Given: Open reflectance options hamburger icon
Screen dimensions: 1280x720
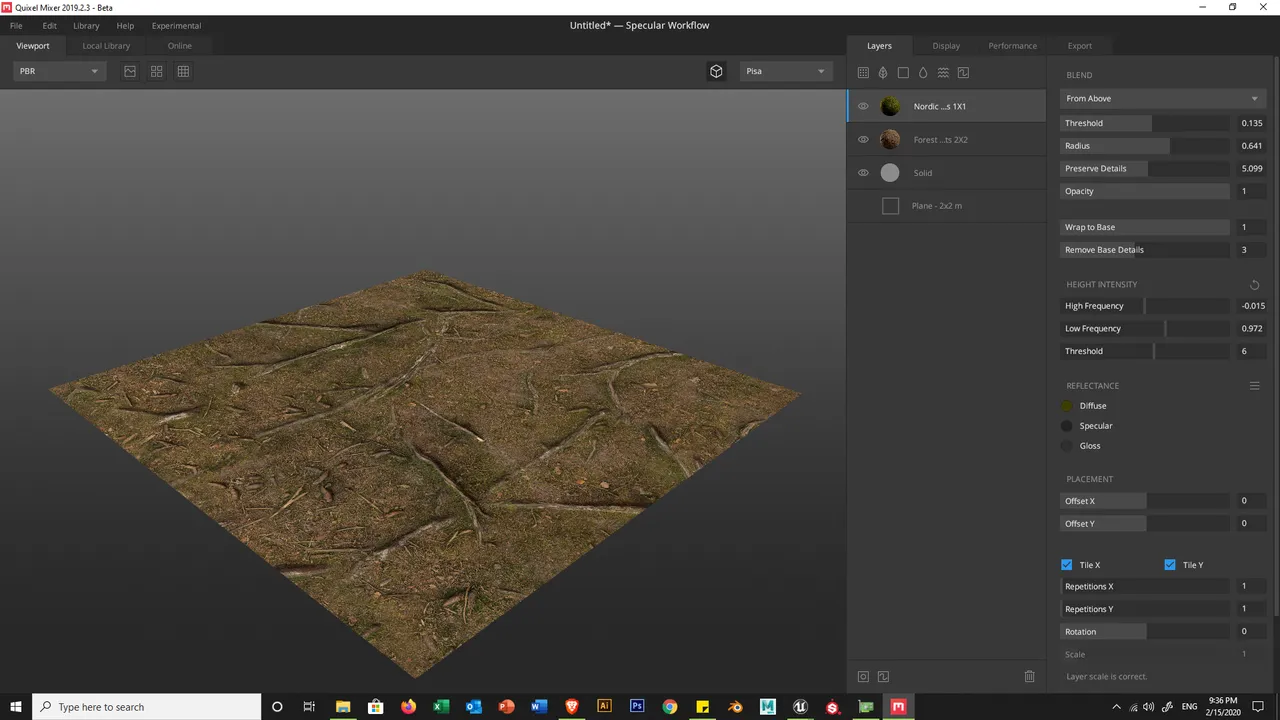Looking at the screenshot, I should (x=1254, y=386).
